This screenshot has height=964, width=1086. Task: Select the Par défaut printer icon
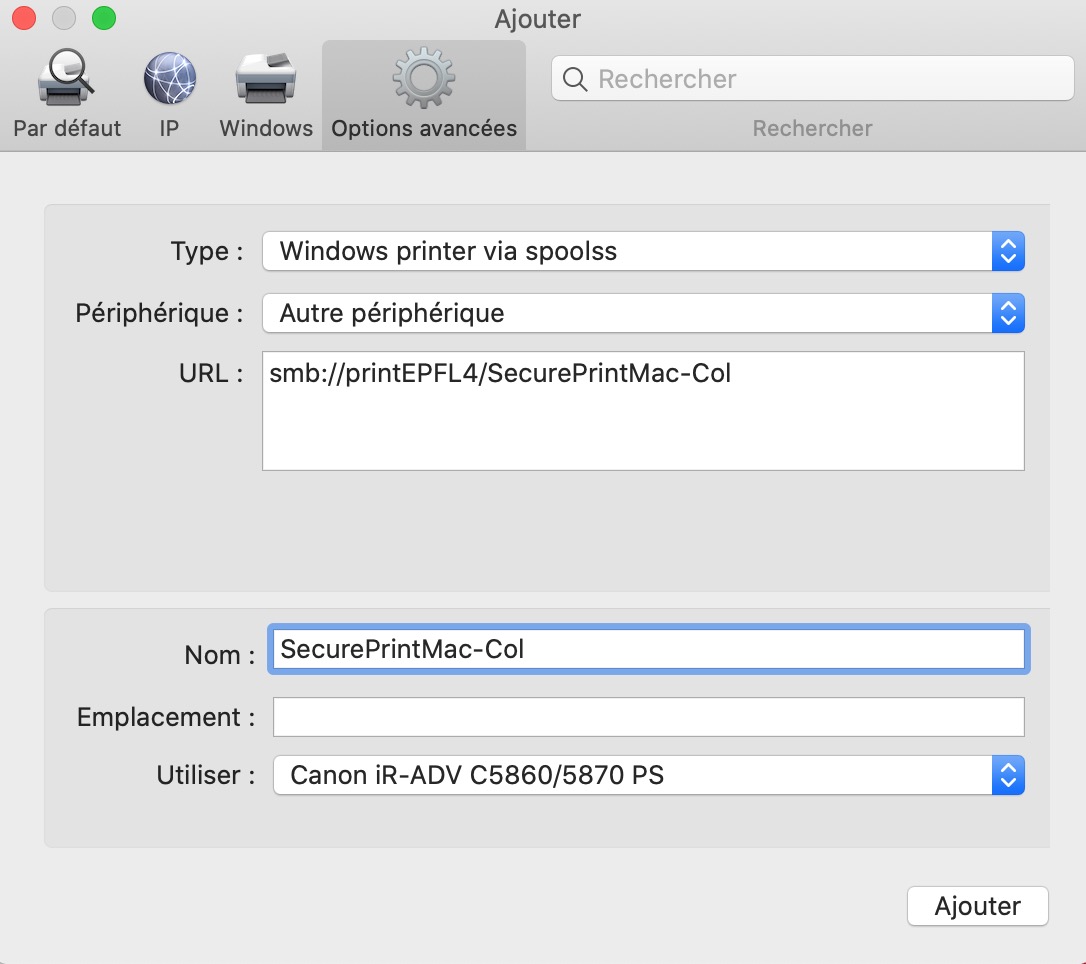coord(66,80)
